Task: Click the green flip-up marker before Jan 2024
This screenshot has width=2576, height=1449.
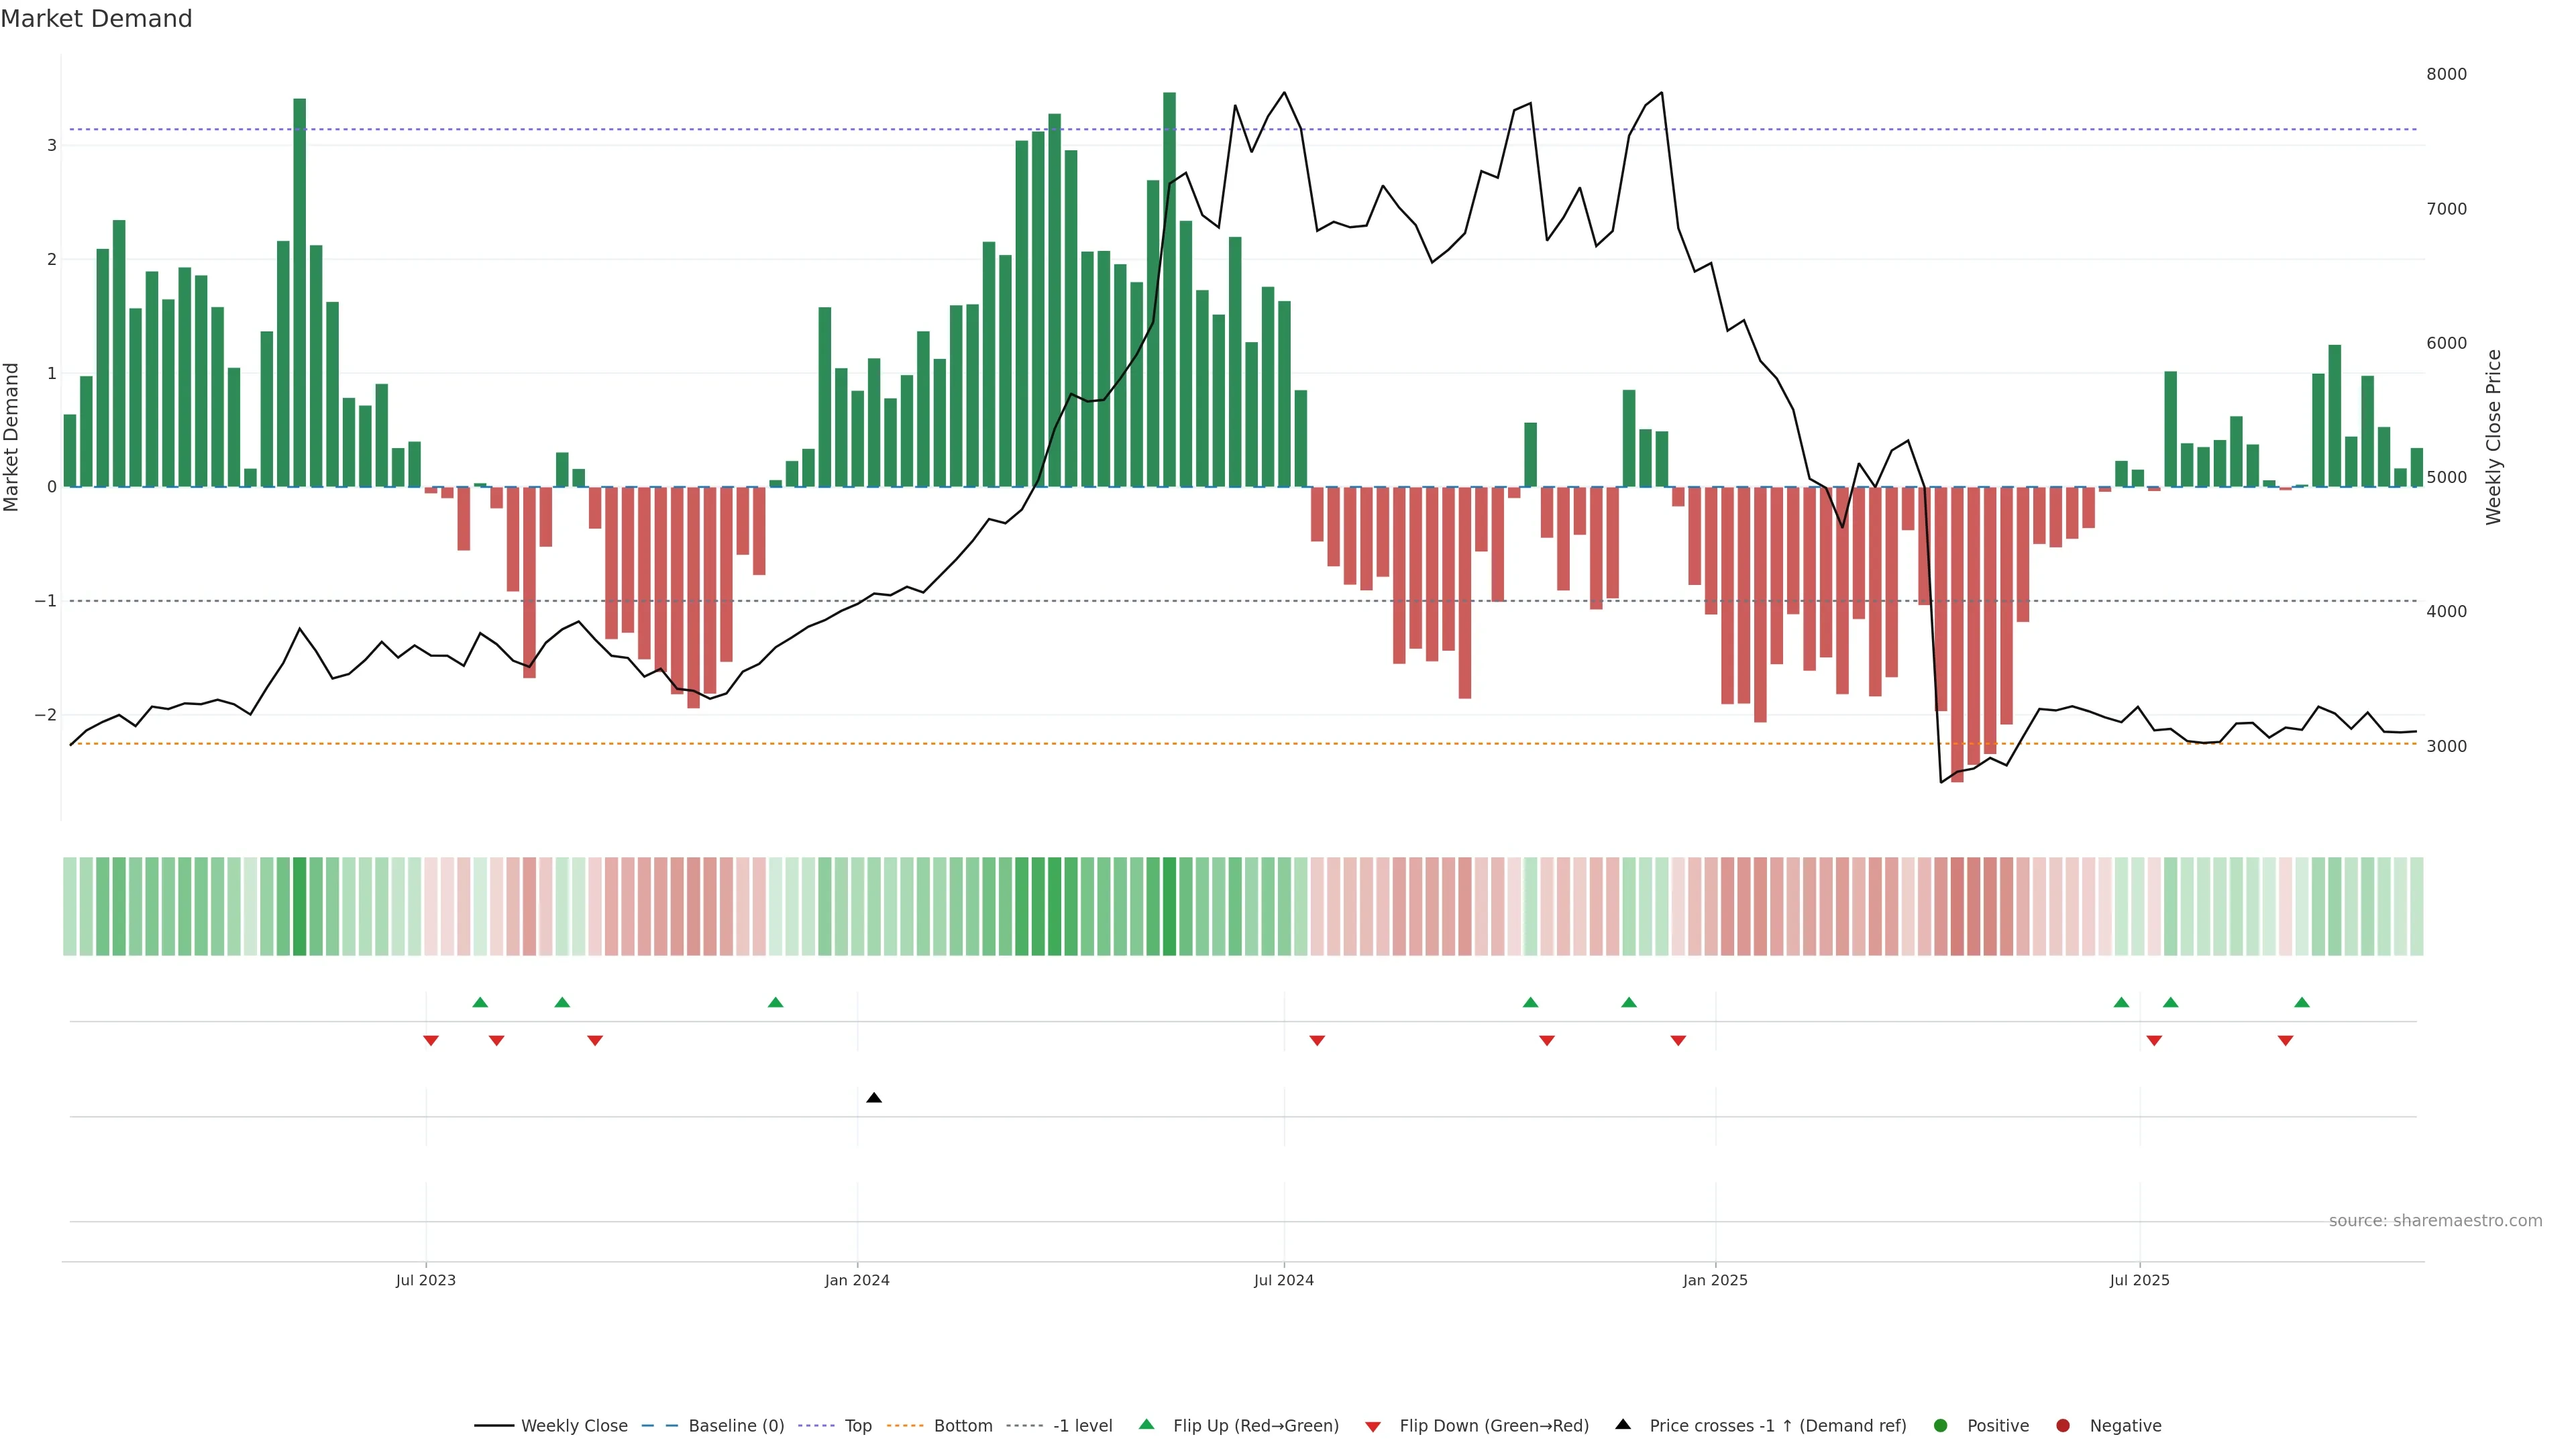Action: [775, 1002]
